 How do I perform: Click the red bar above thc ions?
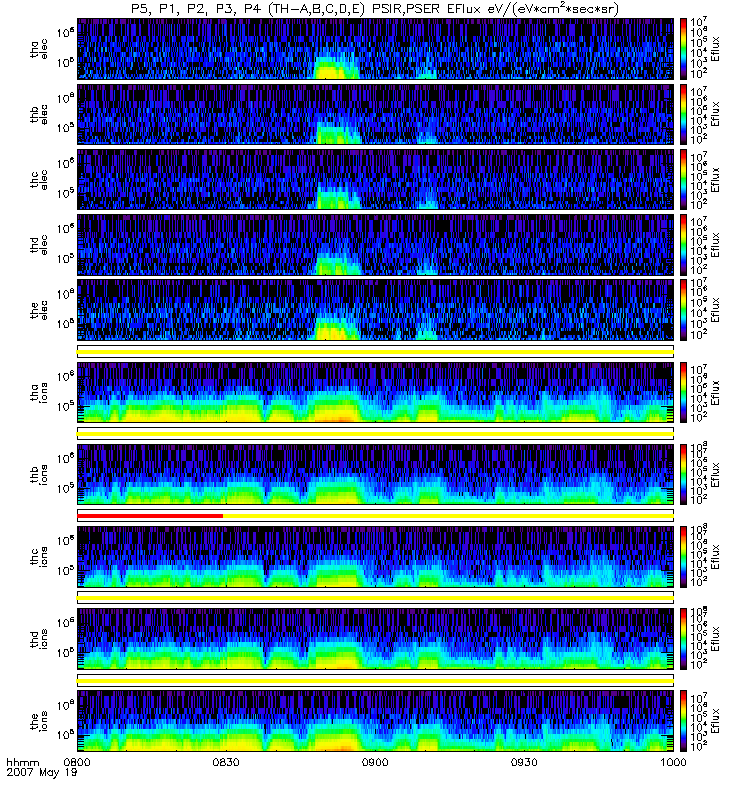click(x=150, y=515)
